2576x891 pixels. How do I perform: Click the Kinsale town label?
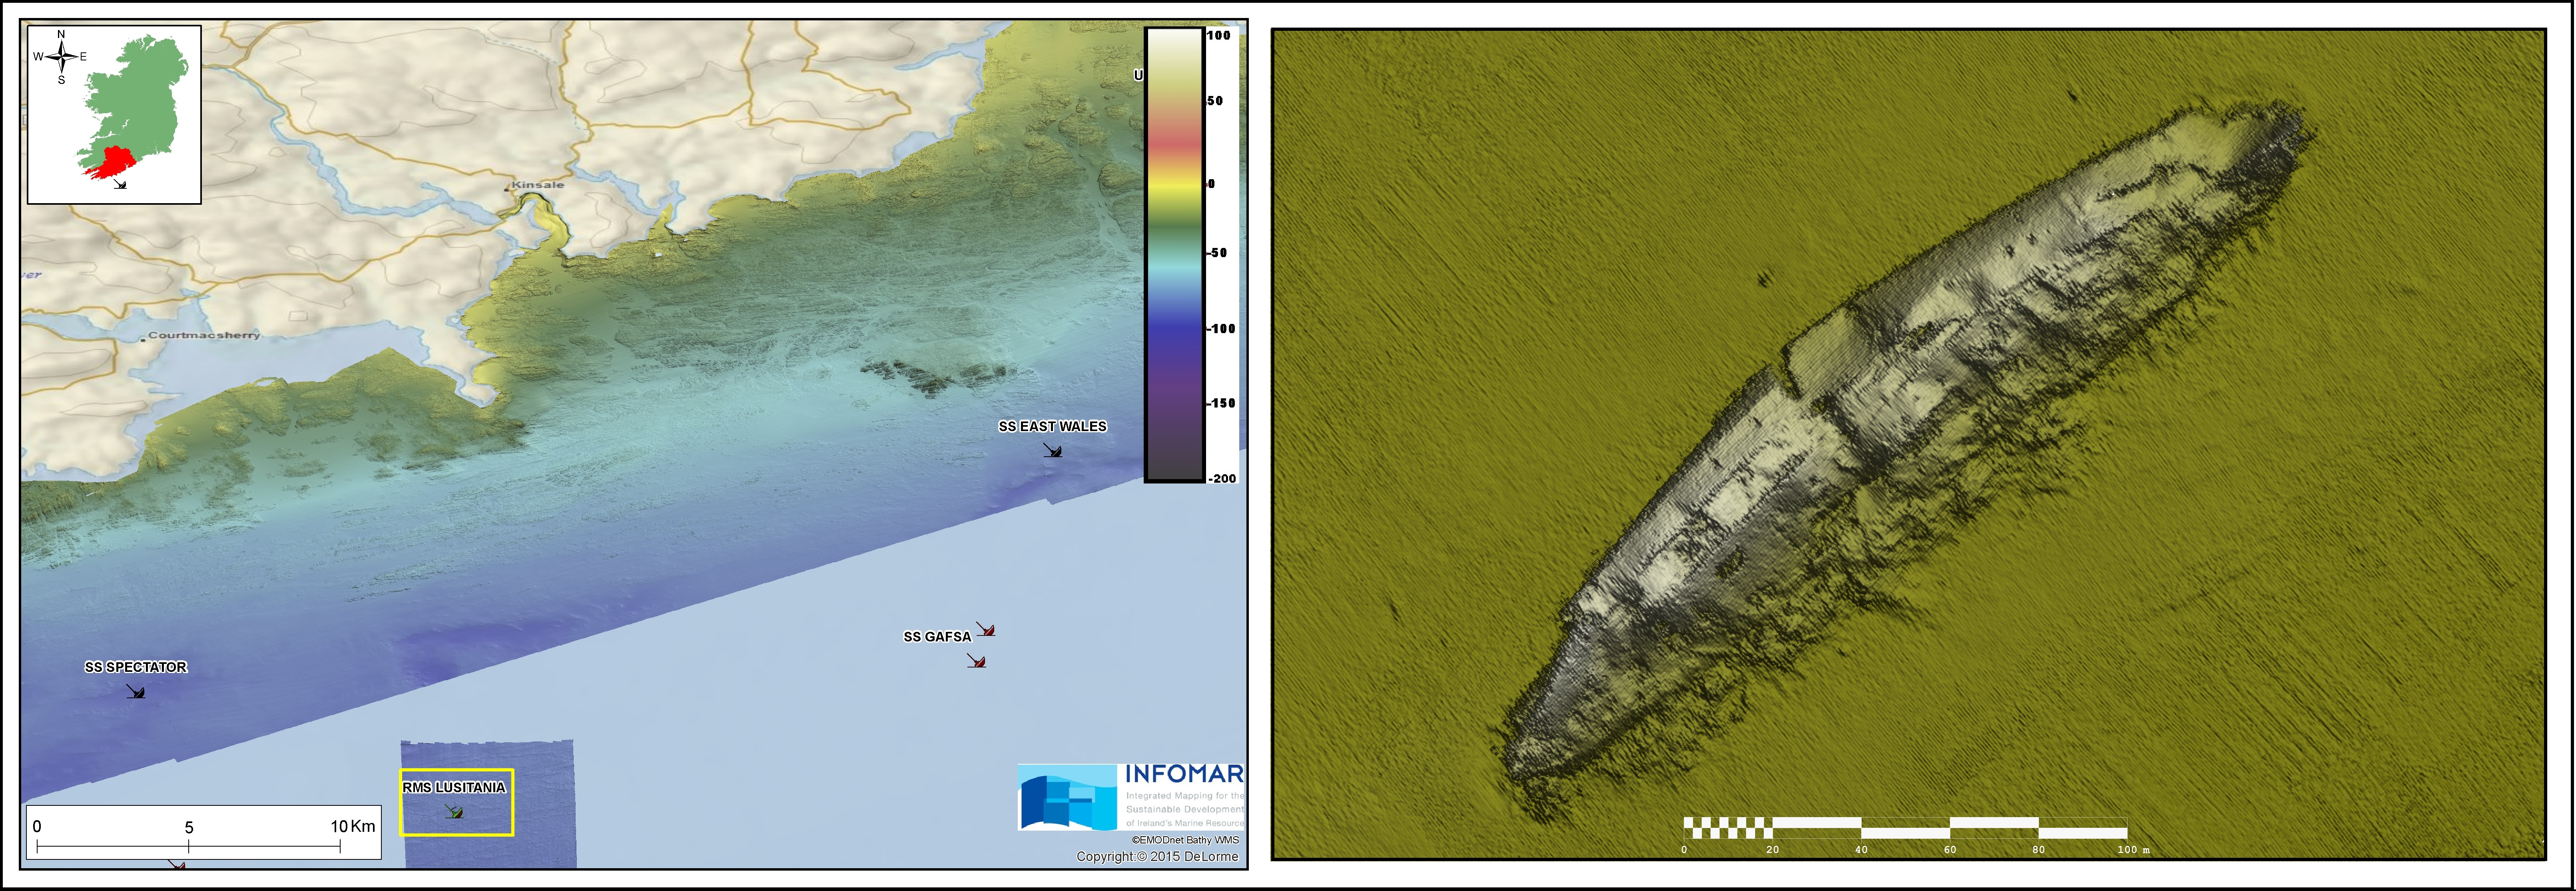pos(538,185)
